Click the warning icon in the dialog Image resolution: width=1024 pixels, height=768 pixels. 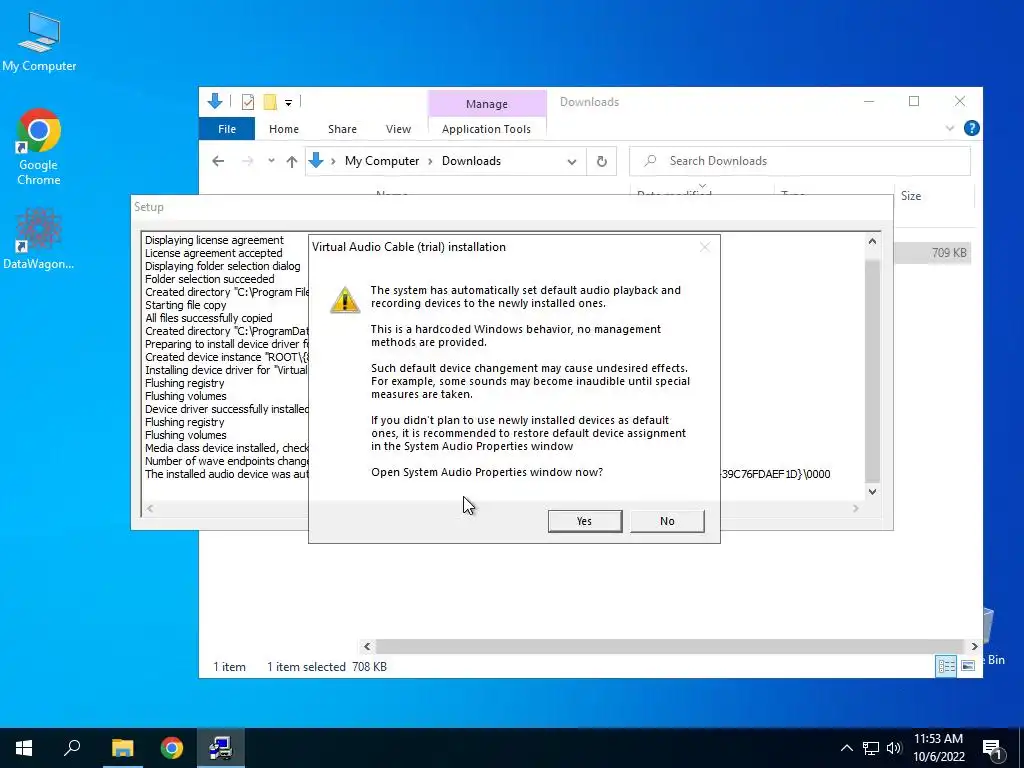pos(345,300)
